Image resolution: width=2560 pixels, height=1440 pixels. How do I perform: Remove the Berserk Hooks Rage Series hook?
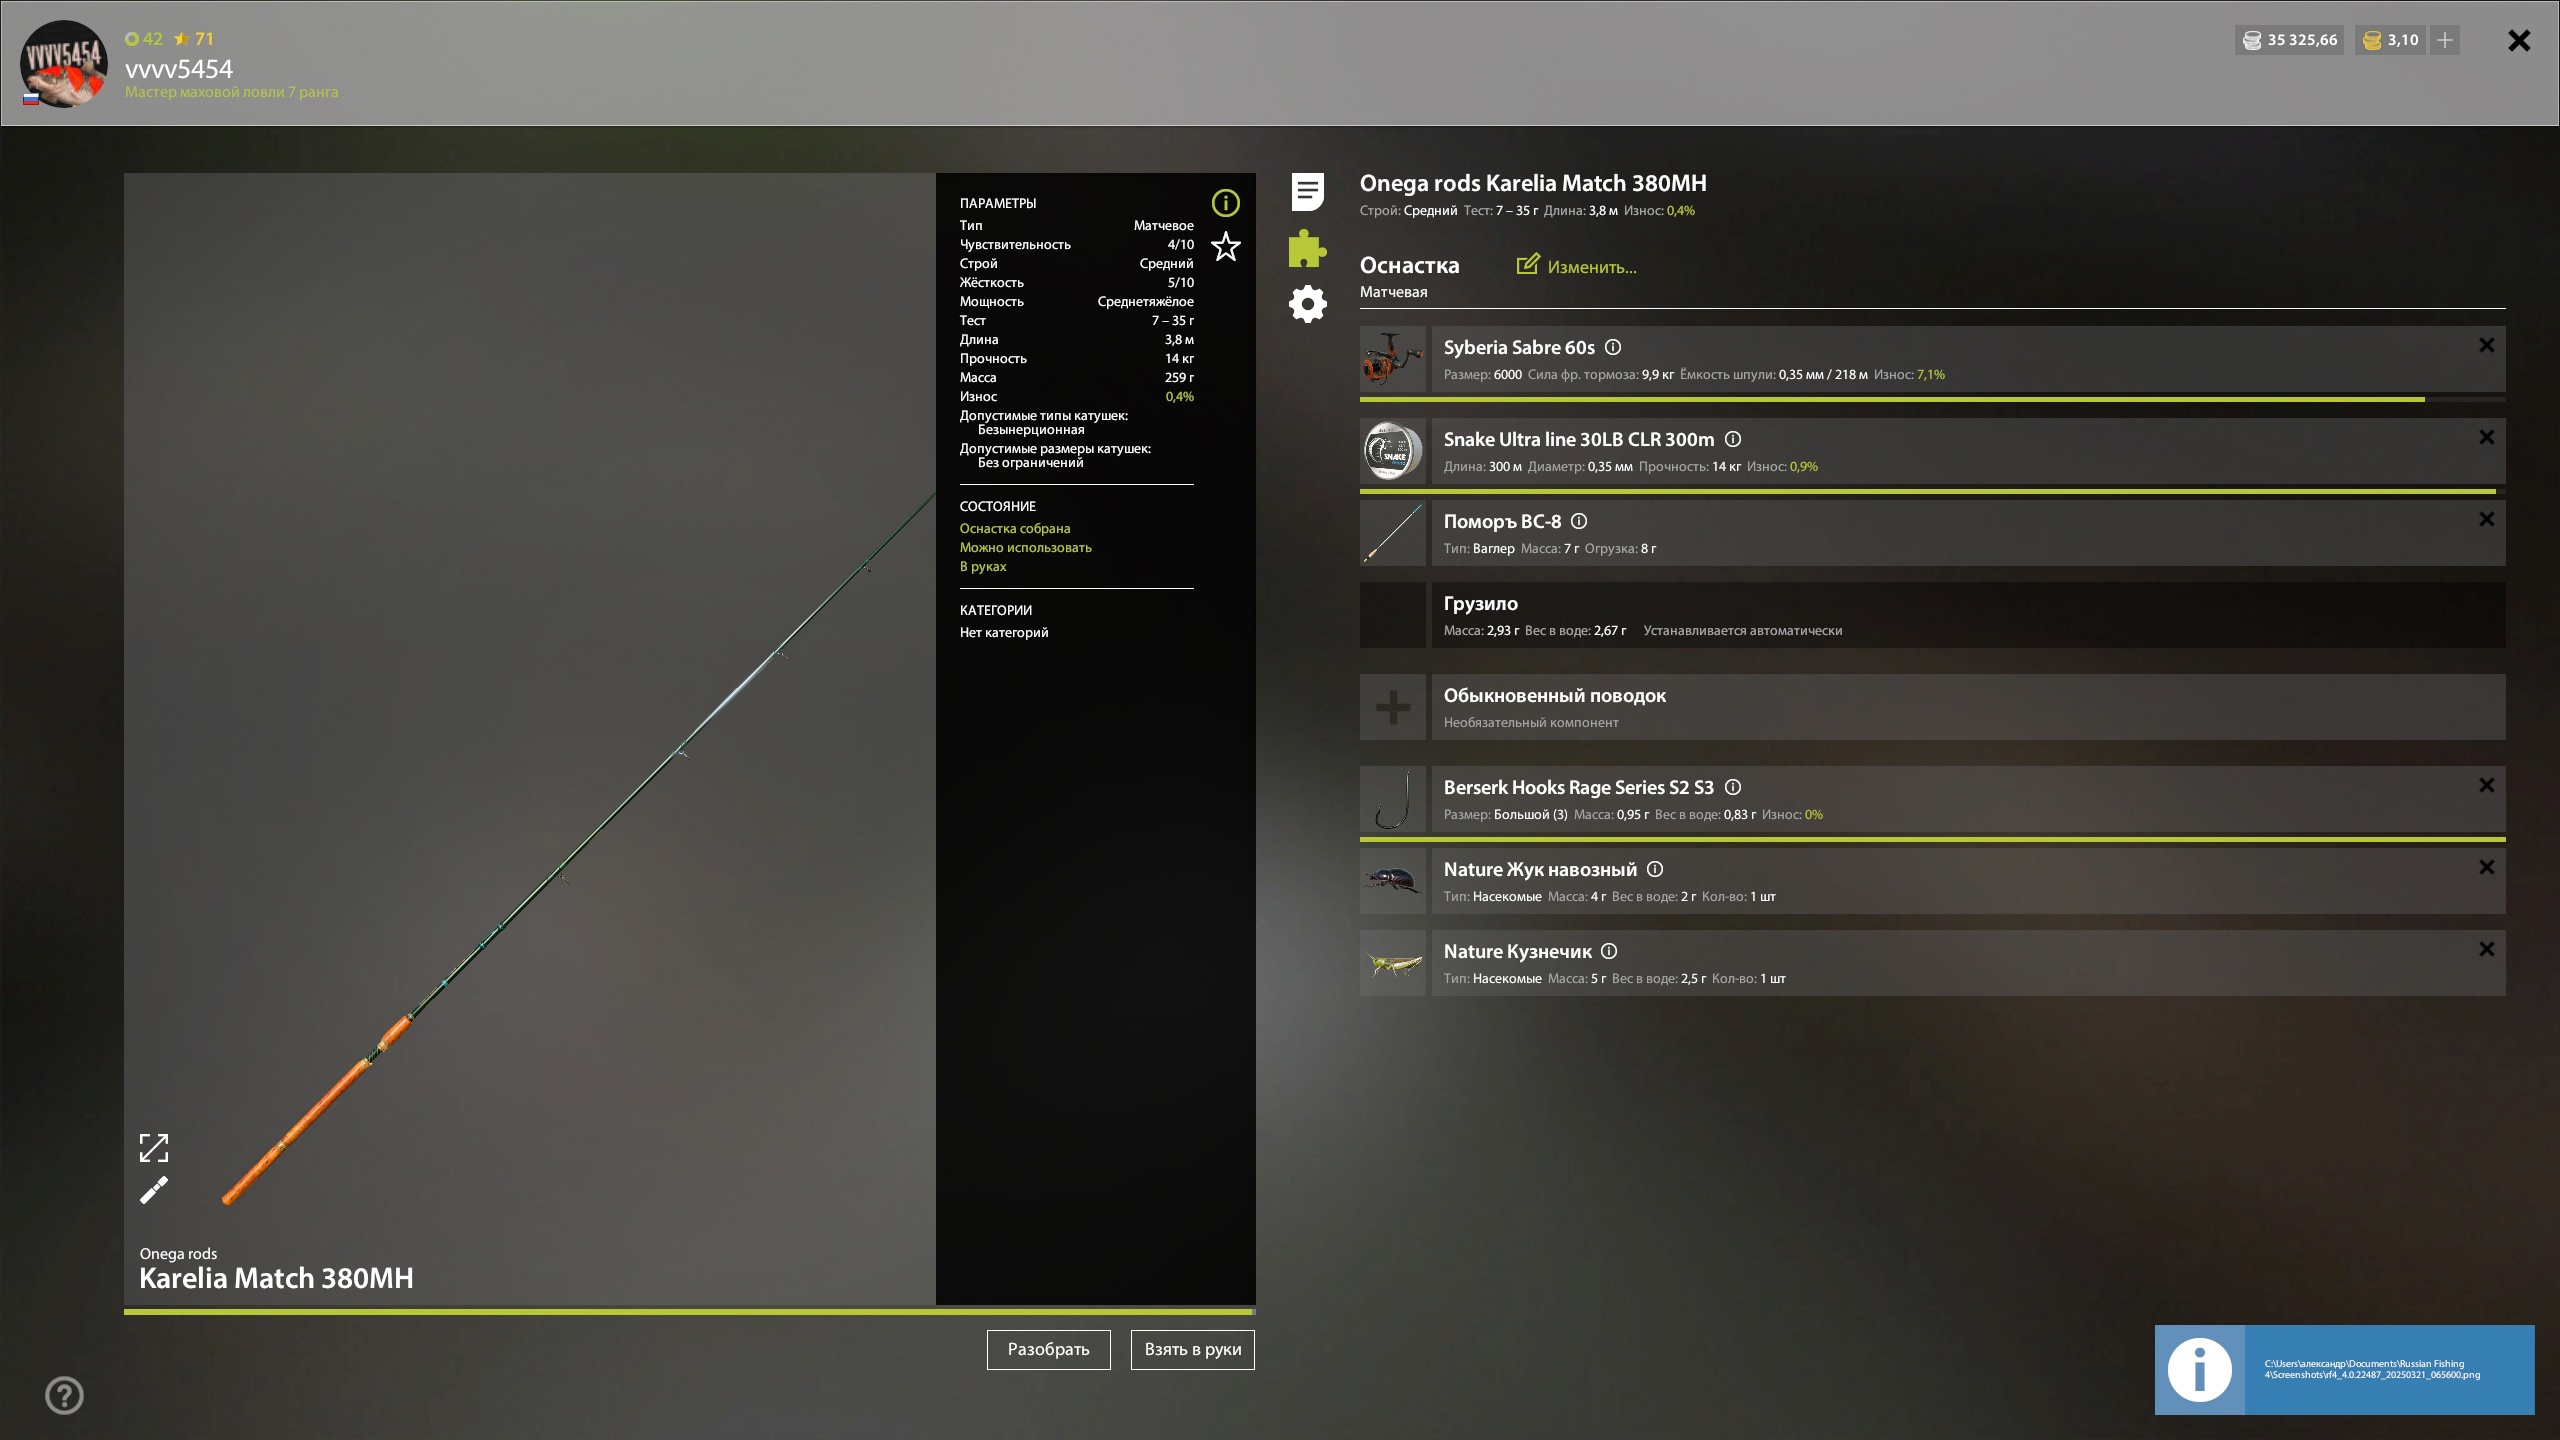point(2486,785)
